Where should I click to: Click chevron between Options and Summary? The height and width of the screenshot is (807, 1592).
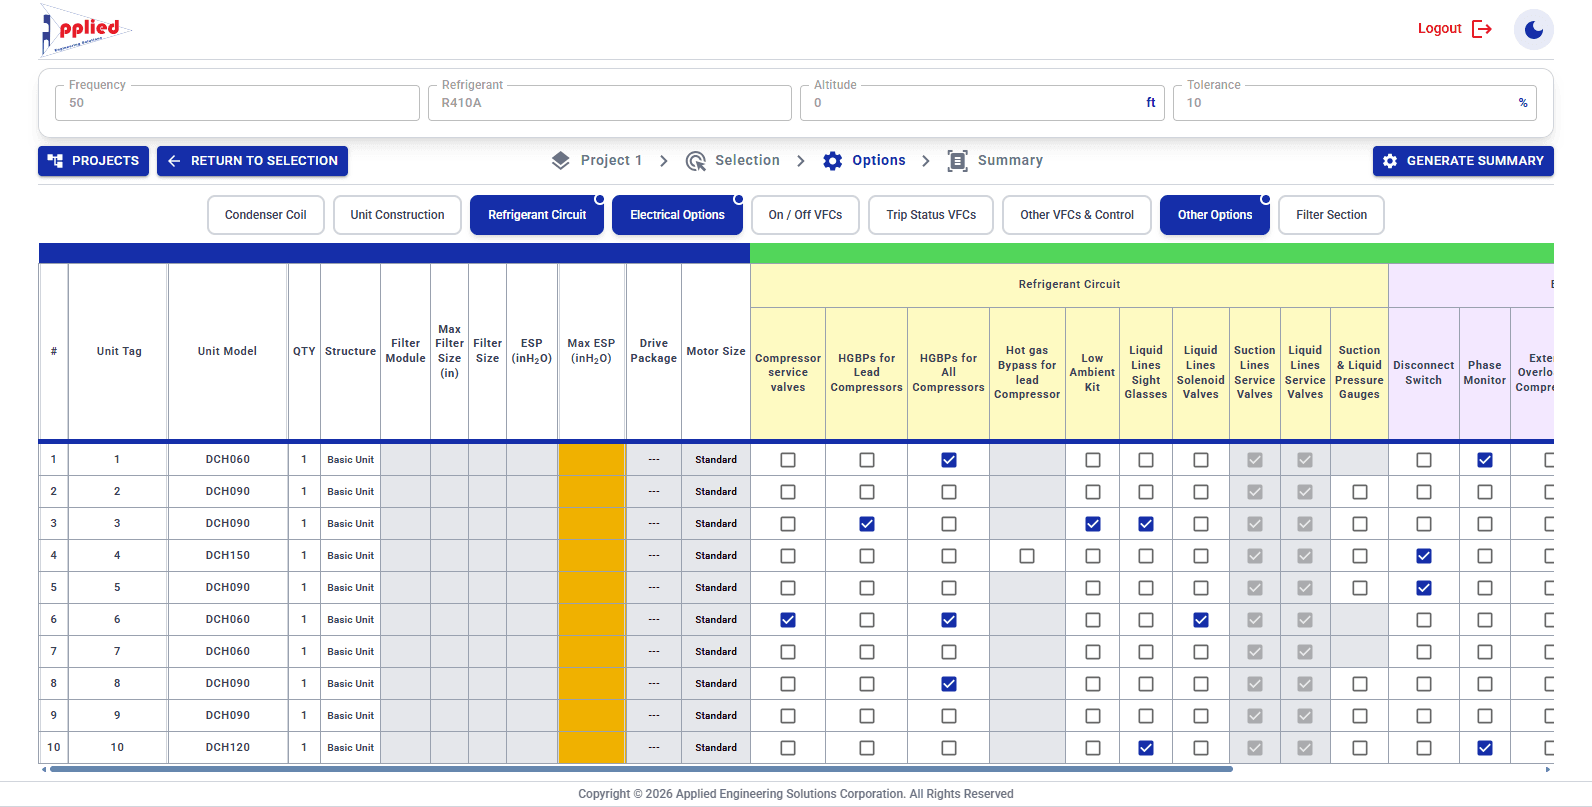click(x=926, y=161)
